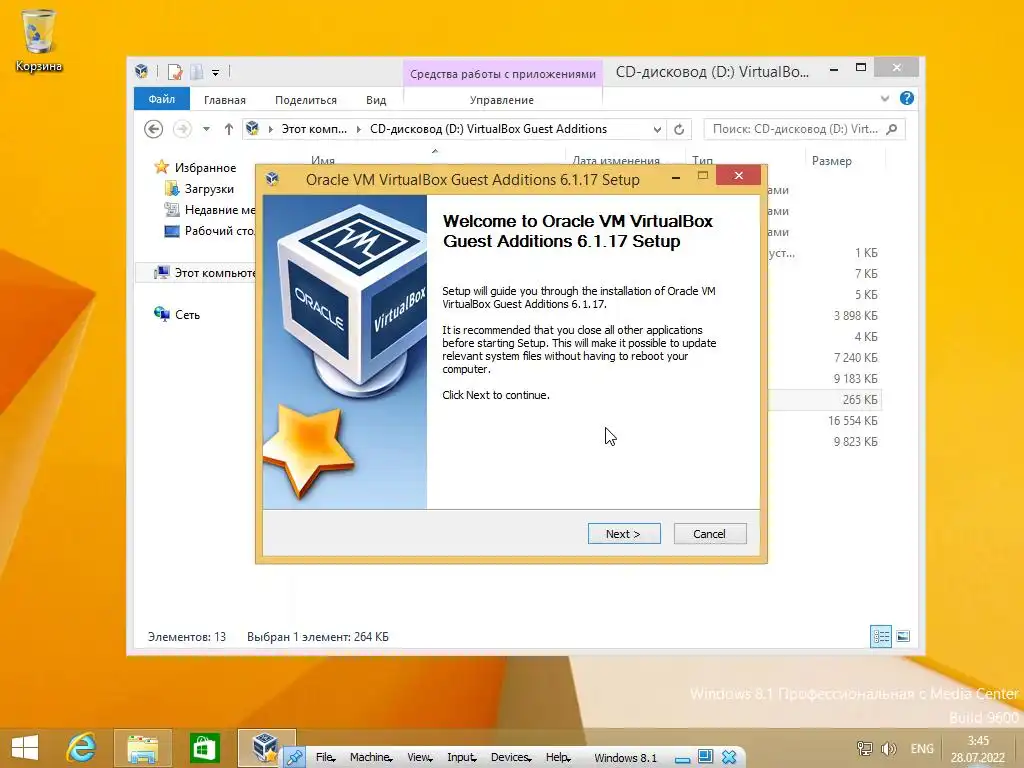Select the file row sized 9 823 КБ
The image size is (1024, 768).
[x=824, y=441]
